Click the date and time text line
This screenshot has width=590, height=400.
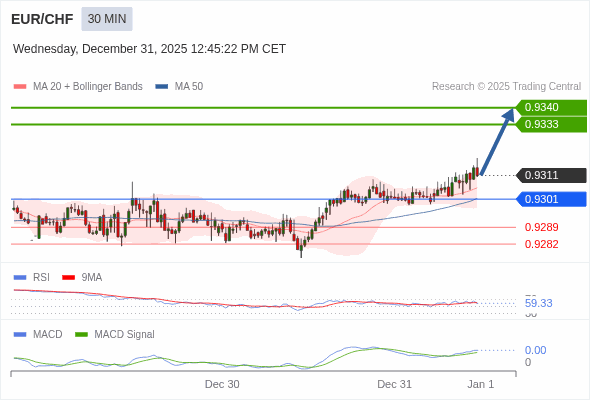[149, 49]
